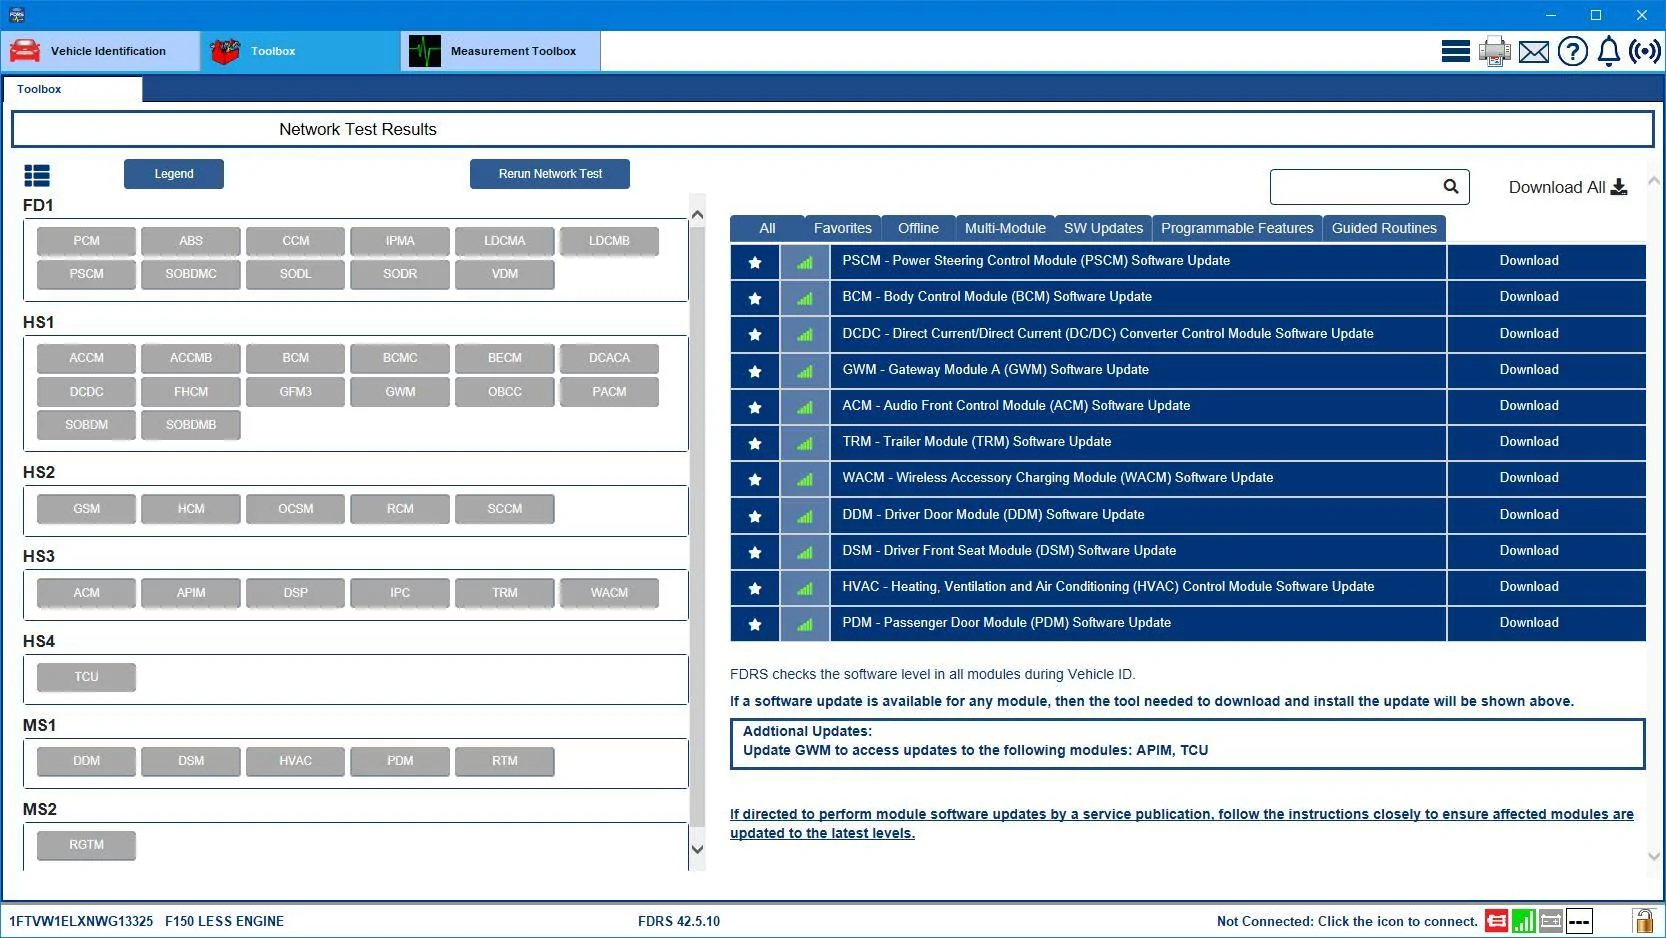Select the ABS module button

coord(191,241)
